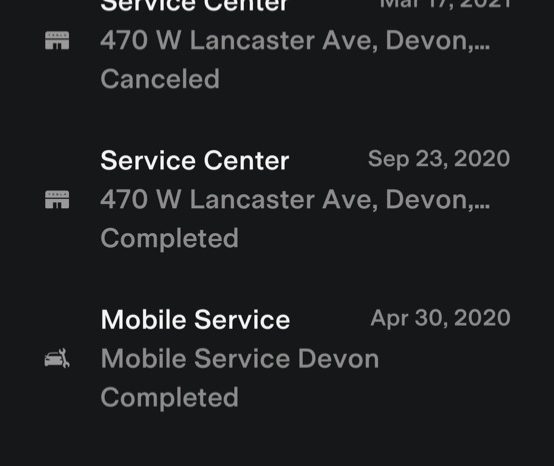This screenshot has width=554, height=466.
Task: Open the canceled Service Center appointment title
Action: 194,5
